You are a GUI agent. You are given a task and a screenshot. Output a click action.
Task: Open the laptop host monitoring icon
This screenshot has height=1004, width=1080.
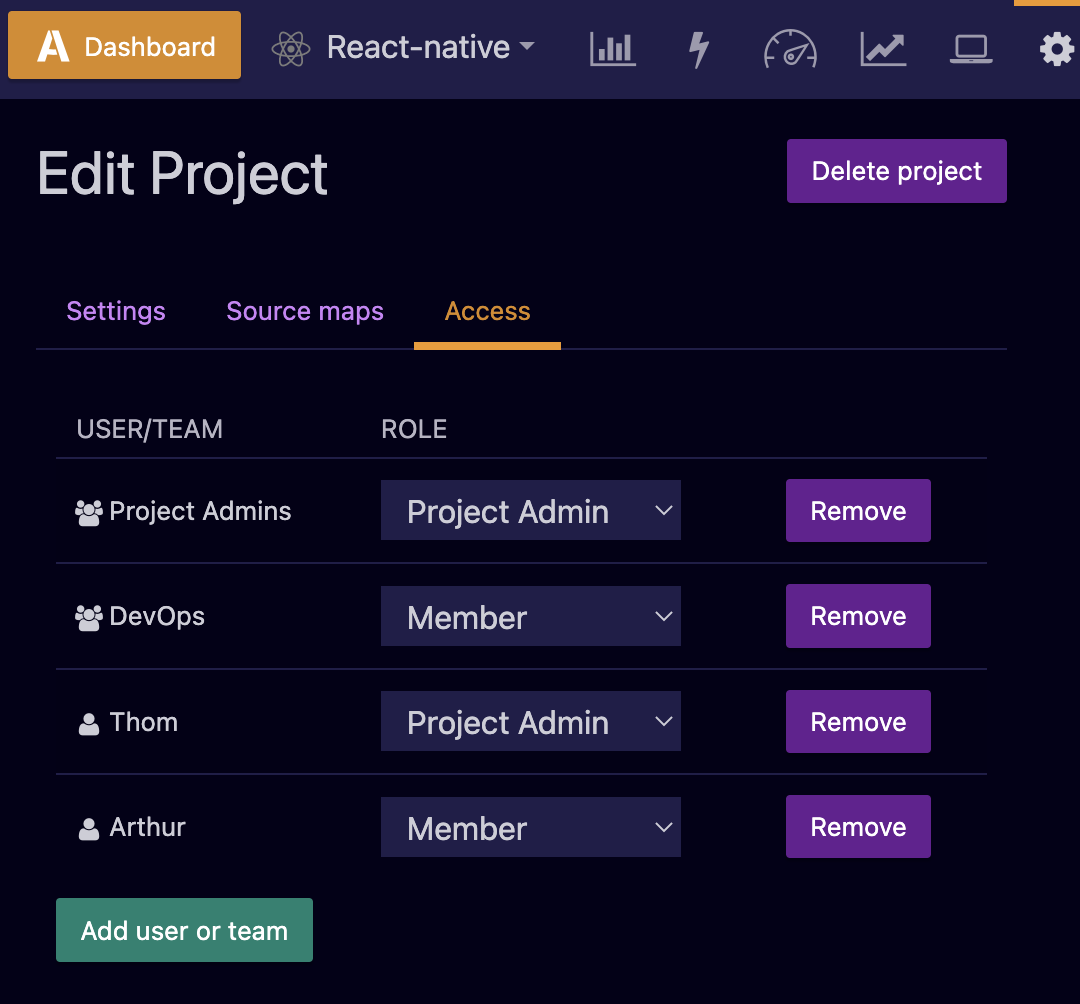[970, 50]
